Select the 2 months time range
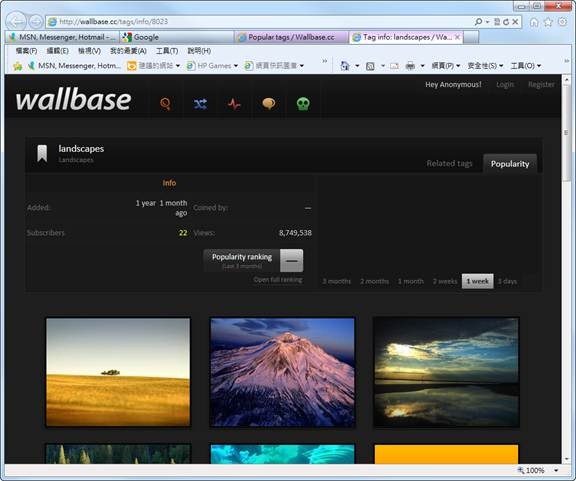This screenshot has height=481, width=576. click(374, 281)
